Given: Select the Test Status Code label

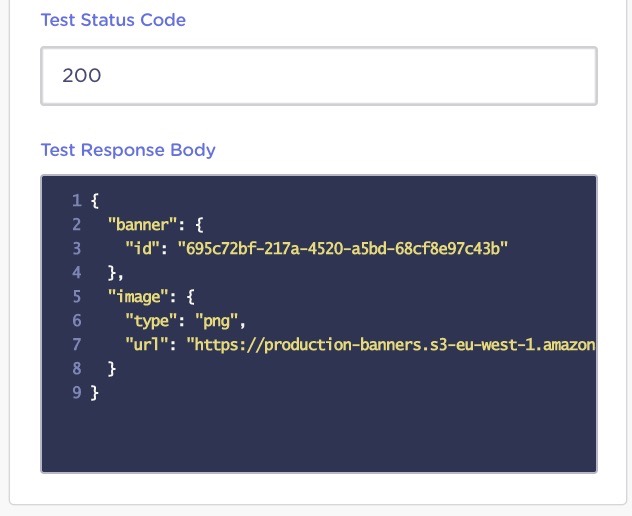Looking at the screenshot, I should [x=113, y=20].
